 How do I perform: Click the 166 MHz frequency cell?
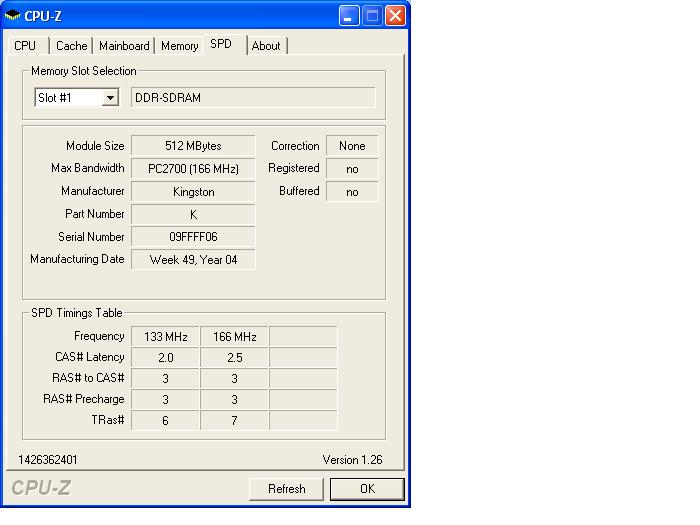click(x=235, y=337)
